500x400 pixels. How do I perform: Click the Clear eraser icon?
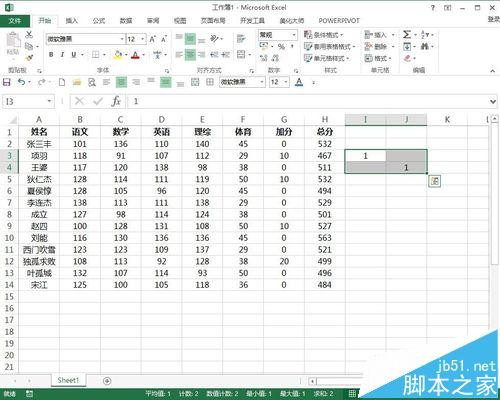[x=407, y=58]
